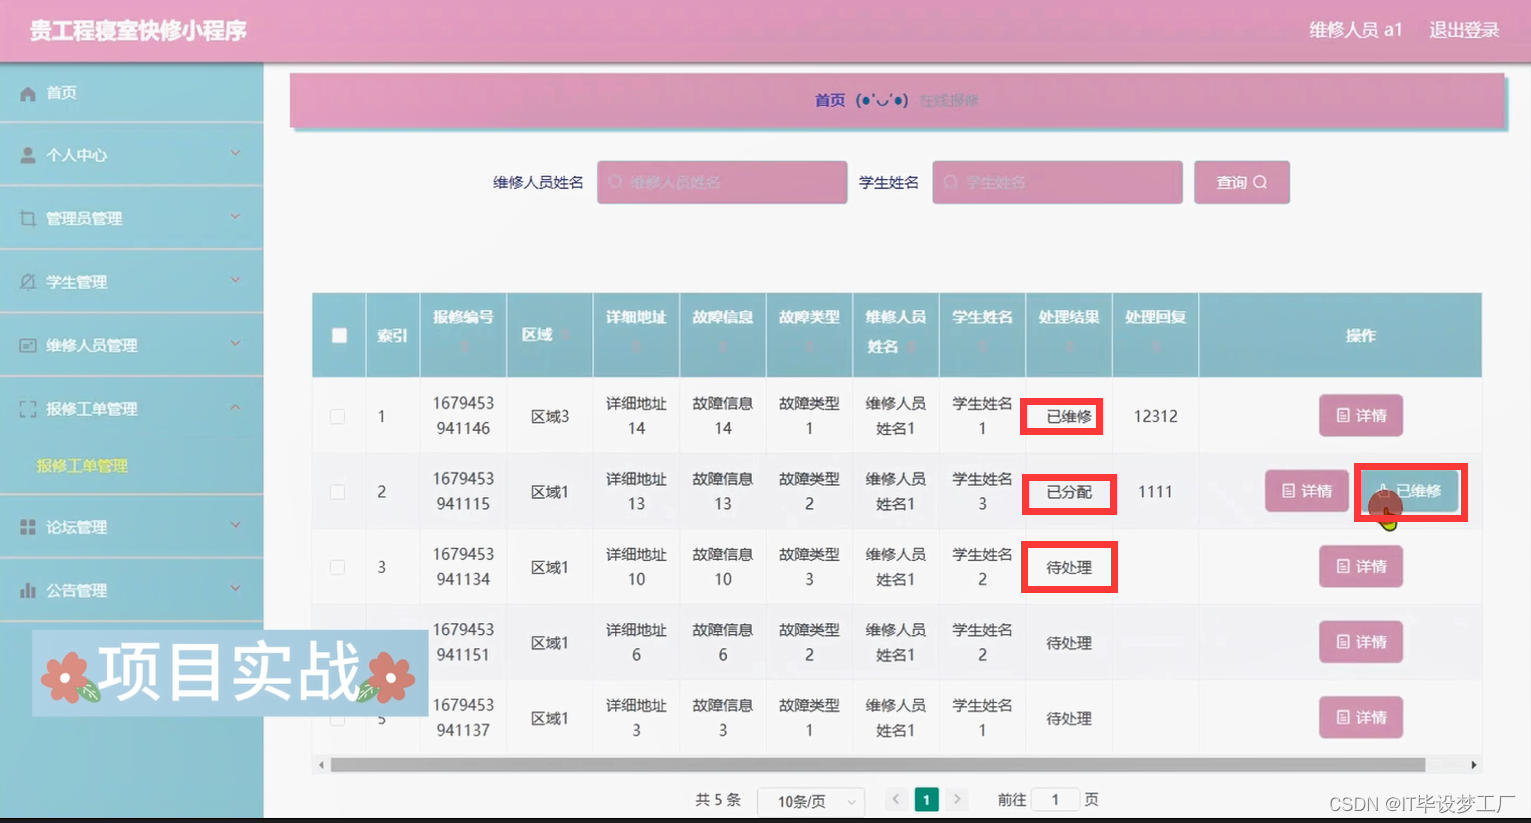Click the sort icon beside 区域 header
The height and width of the screenshot is (823, 1531).
click(563, 335)
